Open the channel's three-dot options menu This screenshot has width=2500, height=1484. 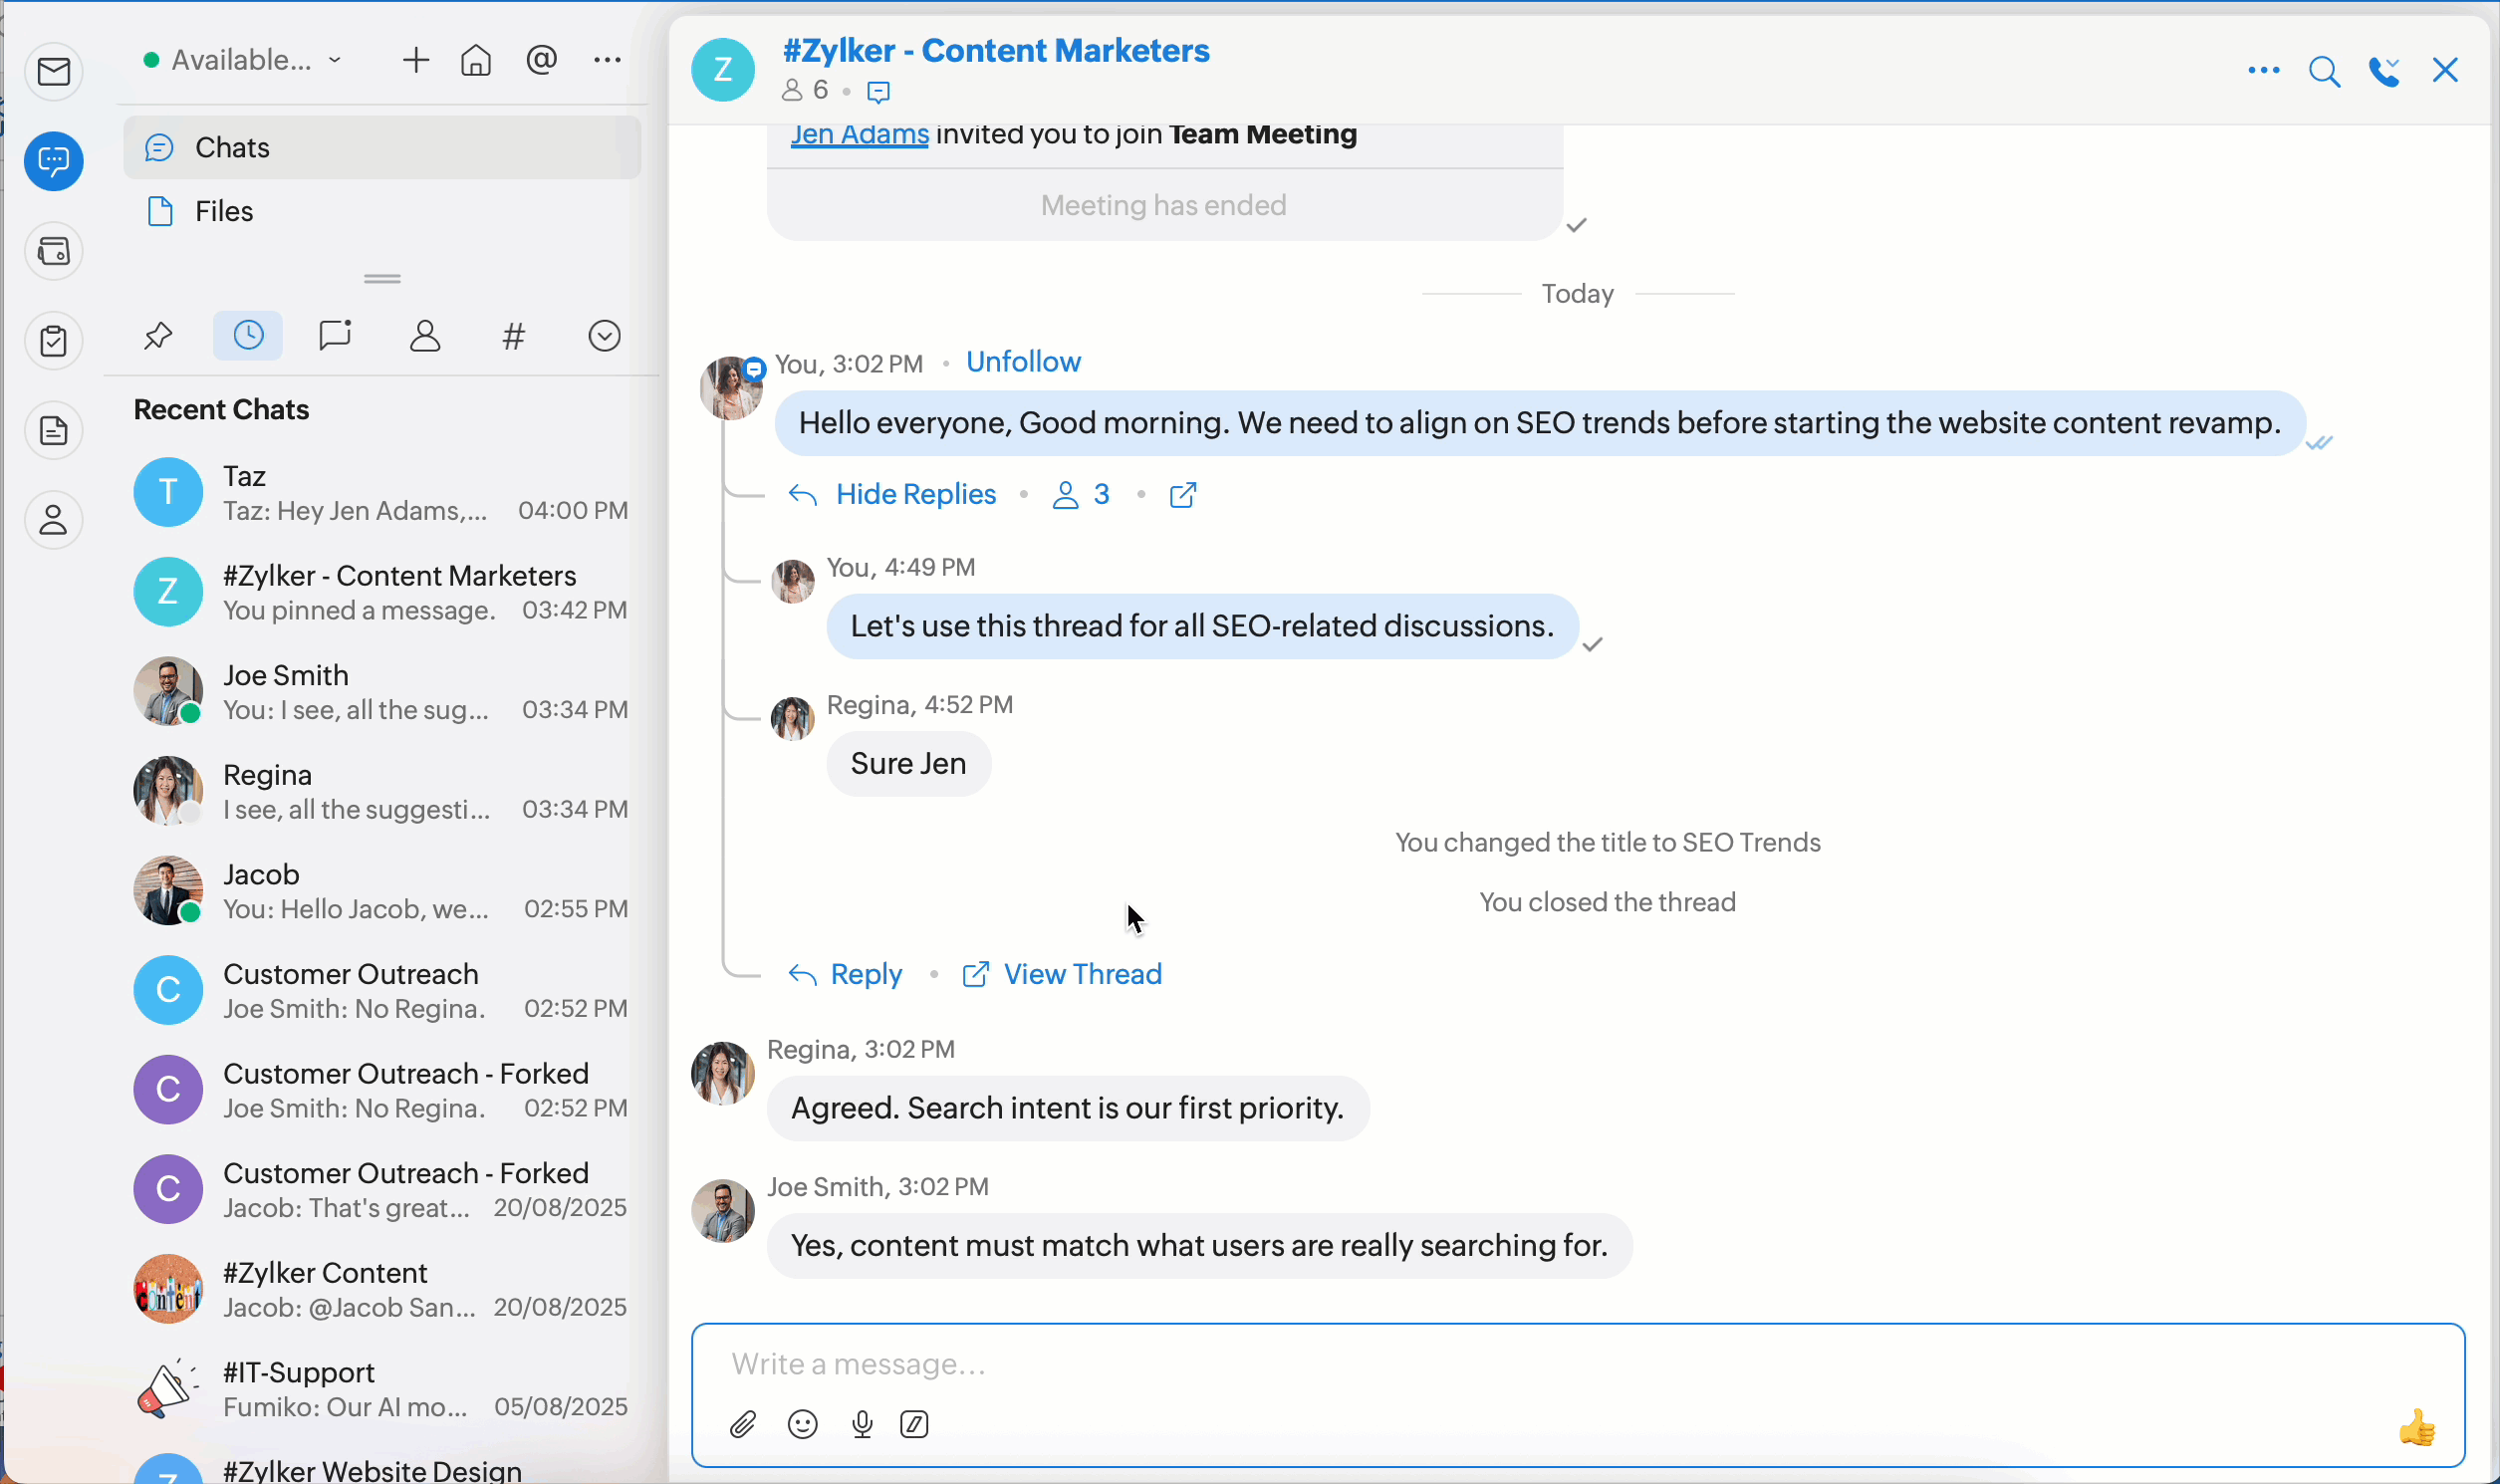point(2263,71)
